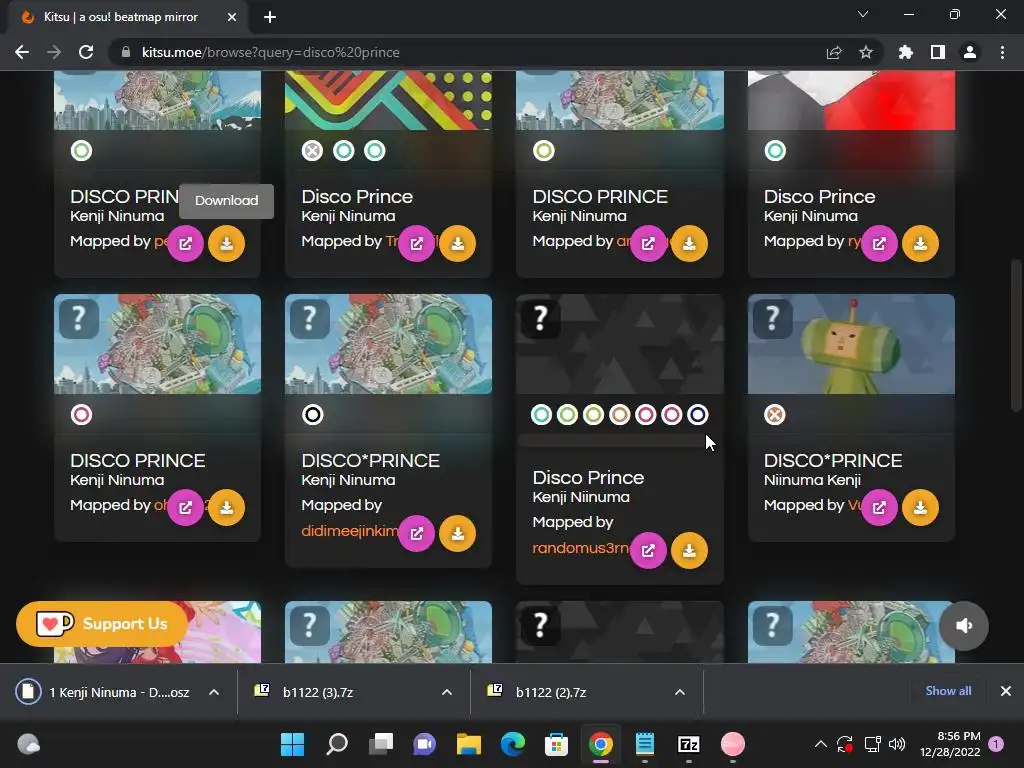Image resolution: width=1024 pixels, height=768 pixels.
Task: Open external link for DISCO PRINCE mapped by pe...
Action: tap(185, 244)
